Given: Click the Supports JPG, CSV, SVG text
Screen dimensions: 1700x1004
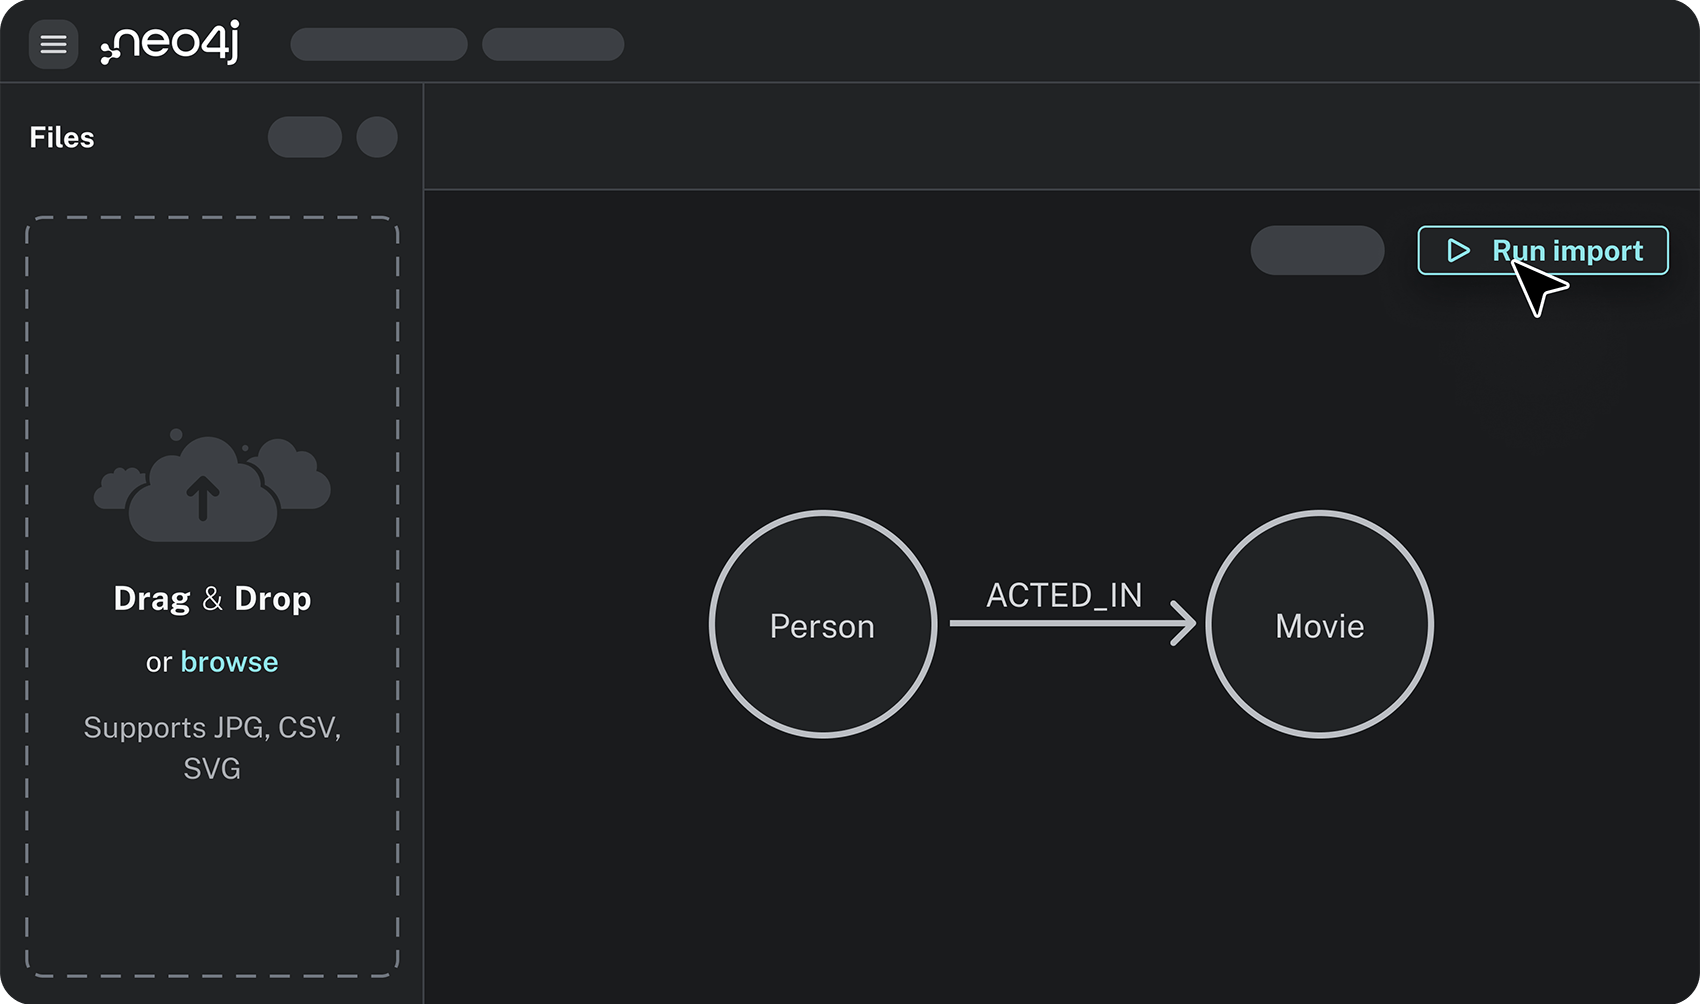Looking at the screenshot, I should pos(212,747).
